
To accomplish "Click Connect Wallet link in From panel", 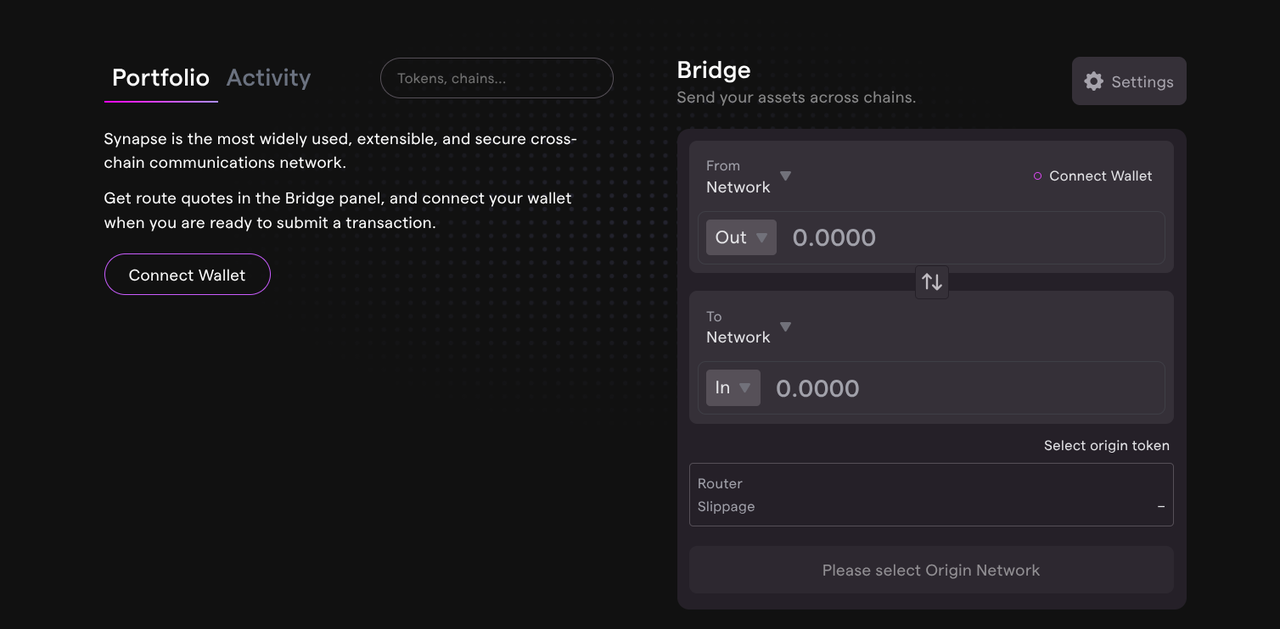I will (1100, 176).
